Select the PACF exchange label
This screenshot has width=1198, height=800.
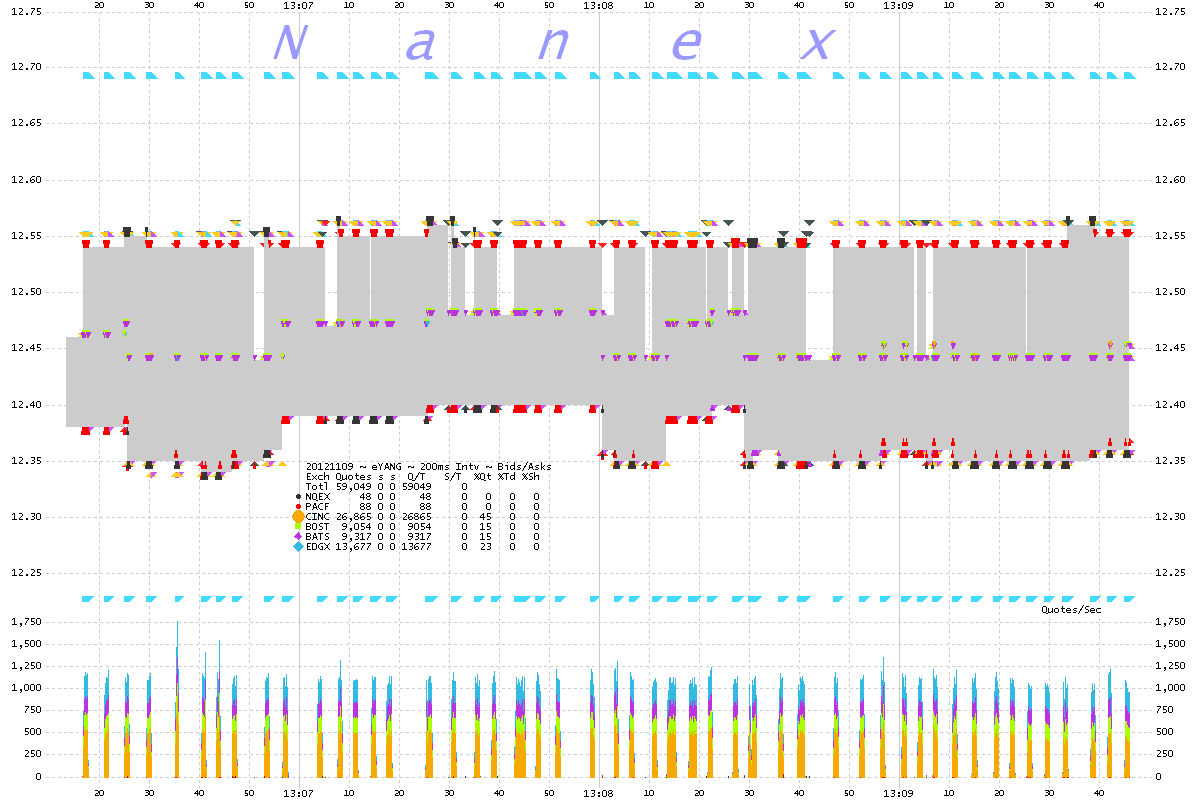tap(317, 507)
